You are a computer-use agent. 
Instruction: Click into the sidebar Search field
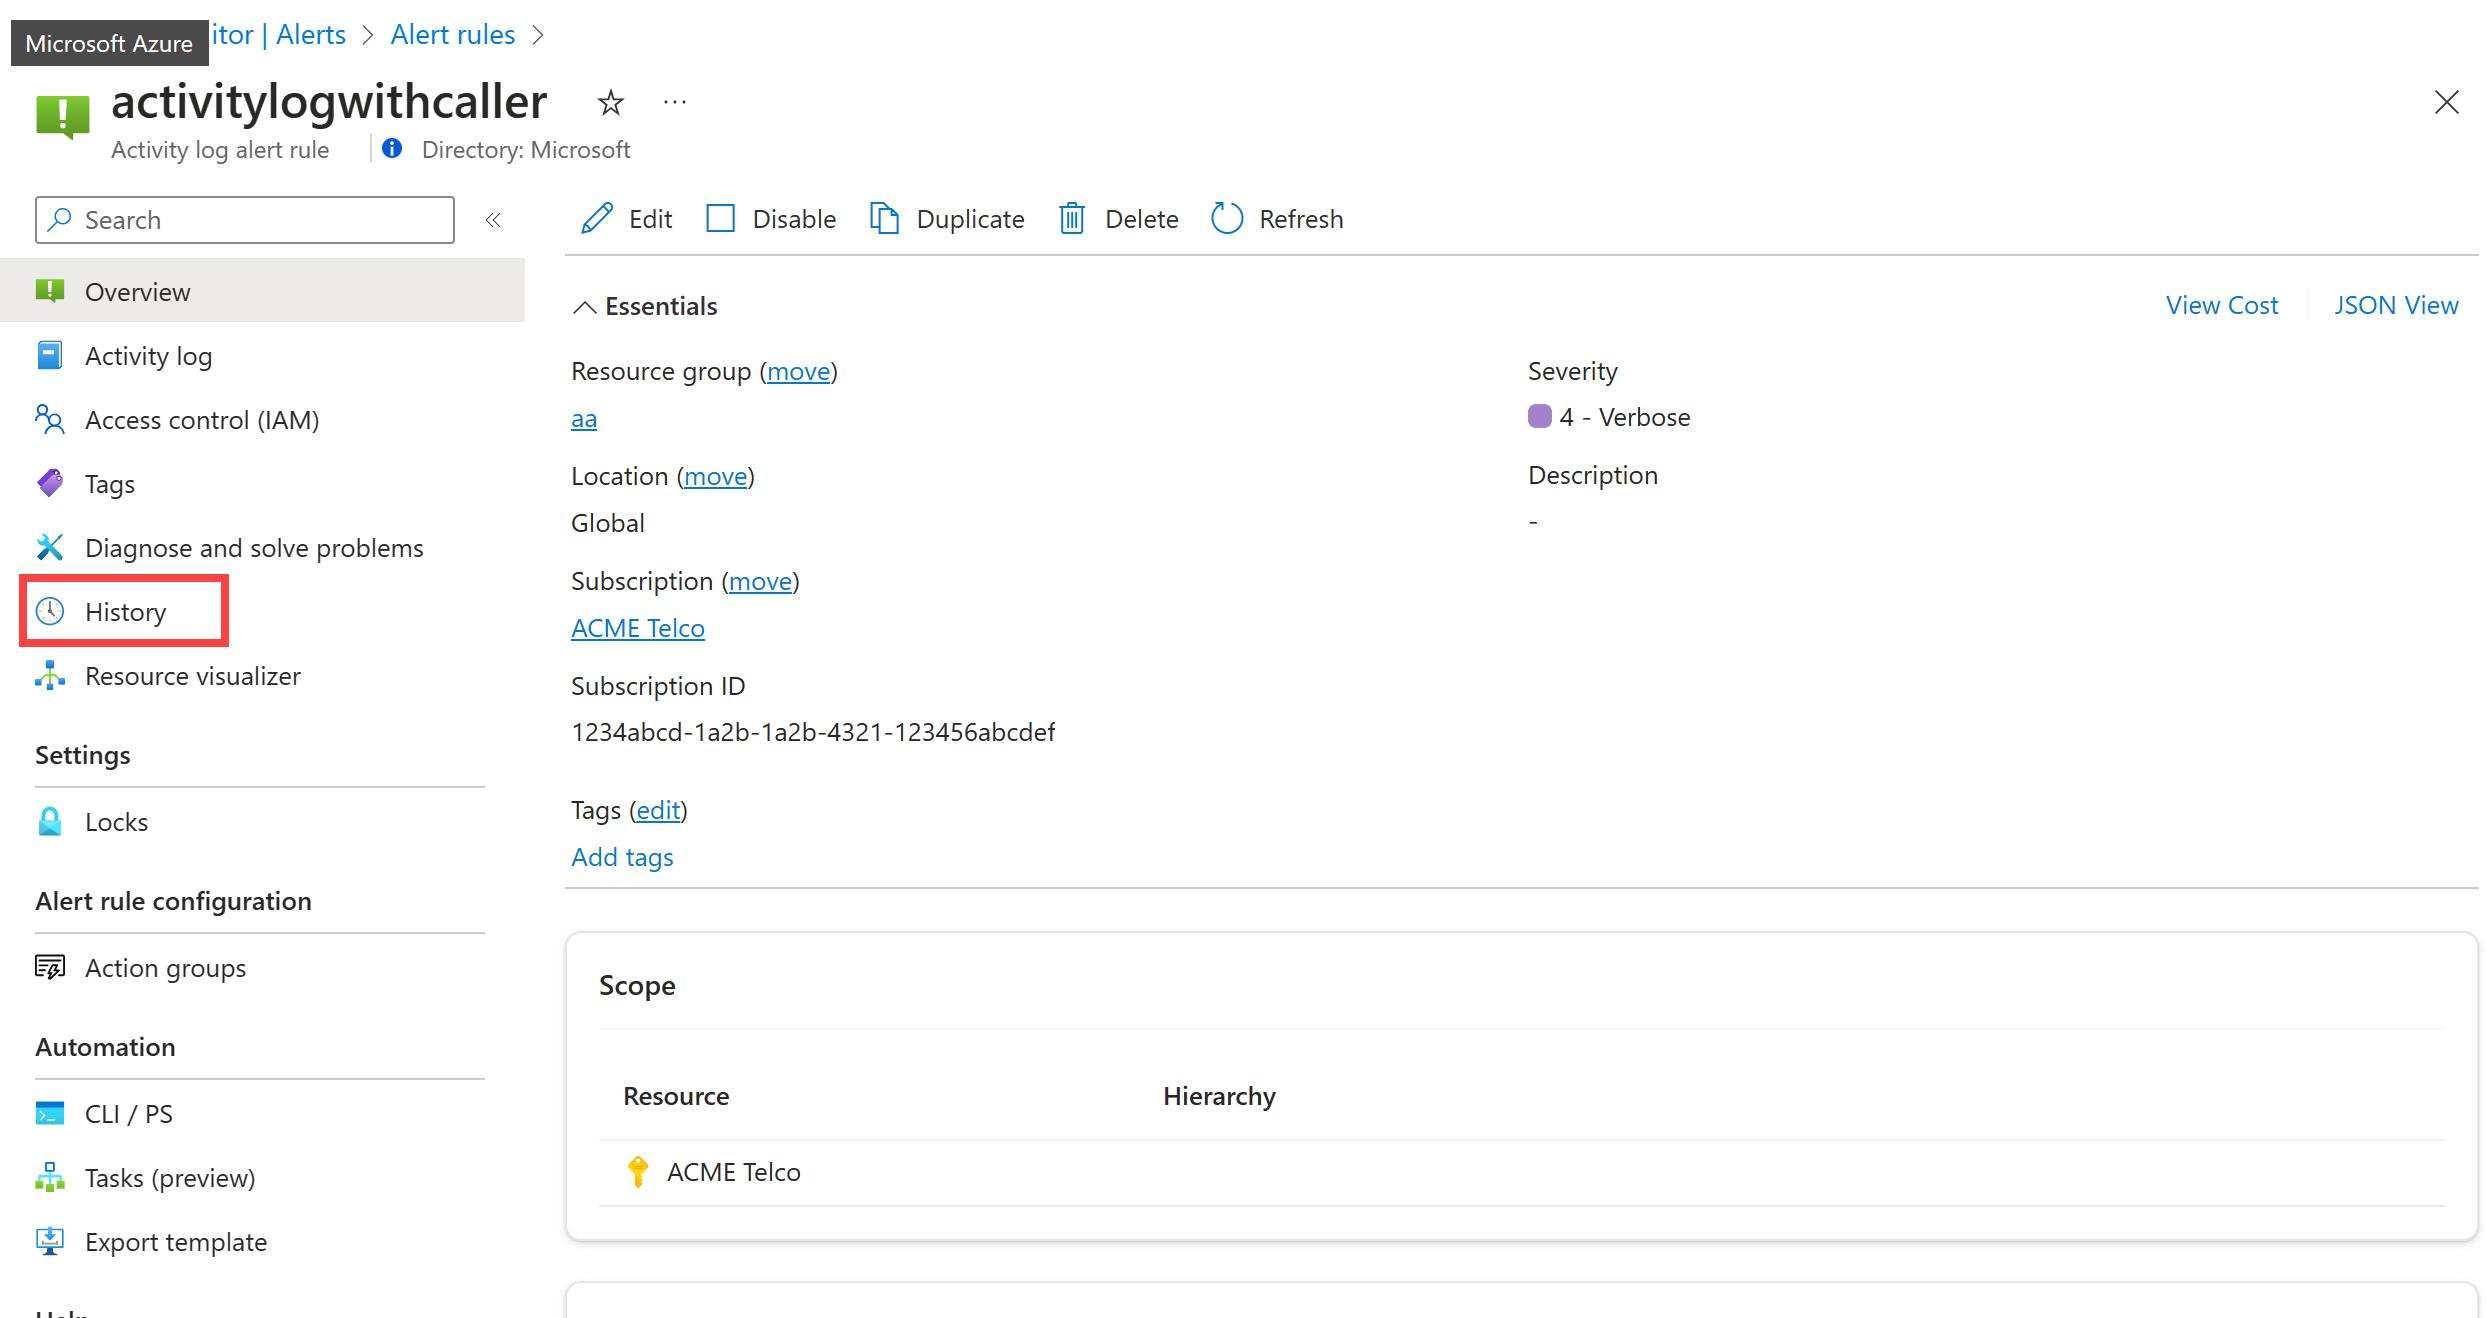(260, 220)
